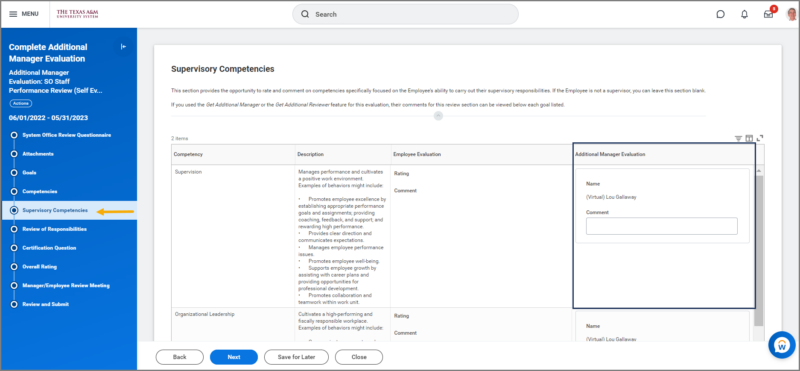Go to Attachments step
This screenshot has width=800, height=371.
click(38, 154)
